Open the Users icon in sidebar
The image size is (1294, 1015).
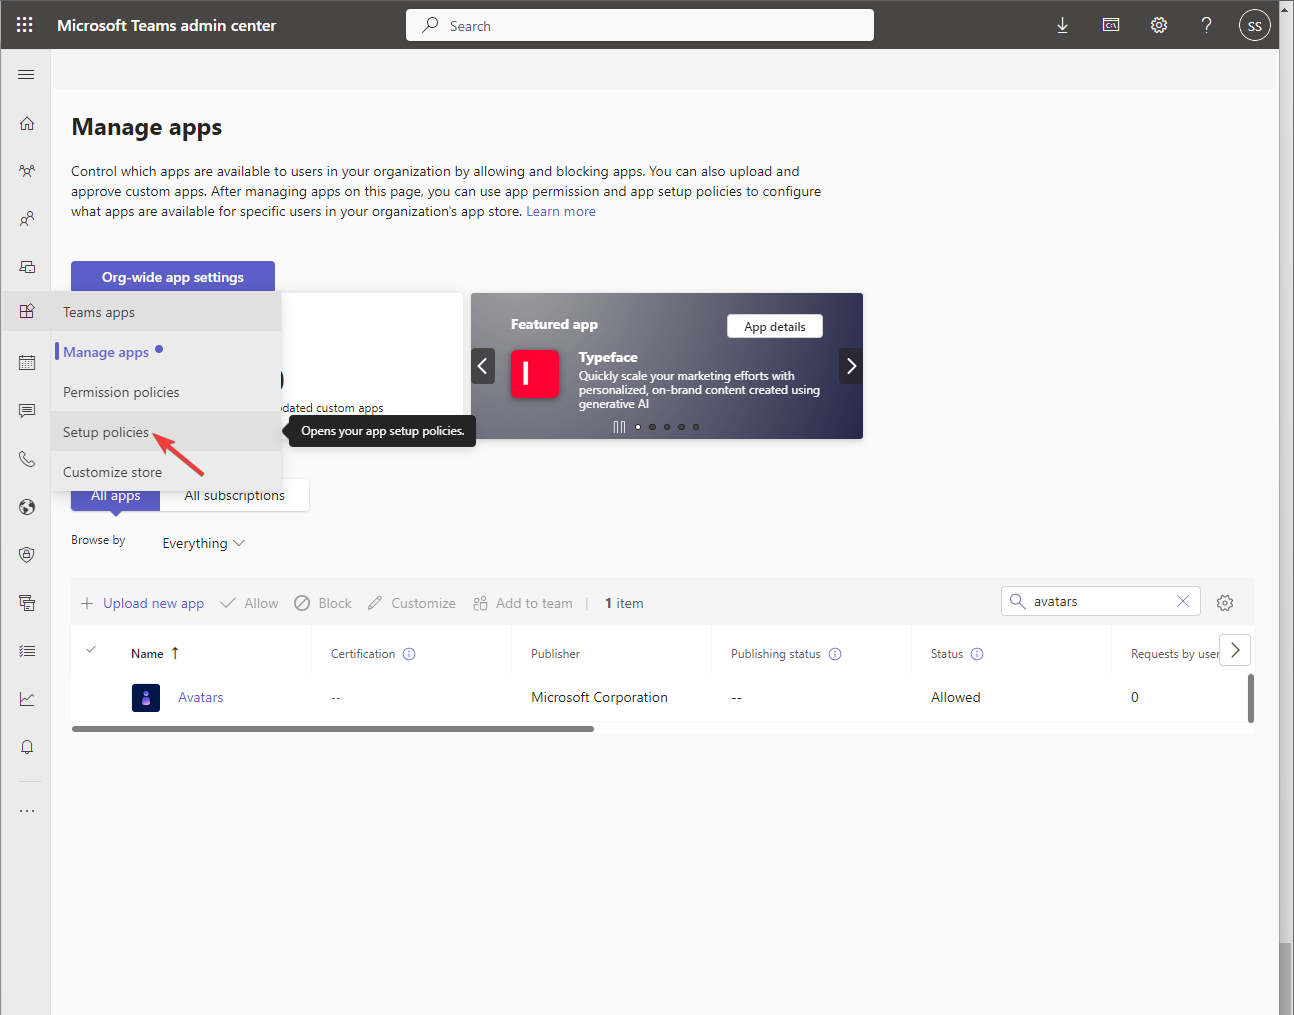(x=27, y=219)
